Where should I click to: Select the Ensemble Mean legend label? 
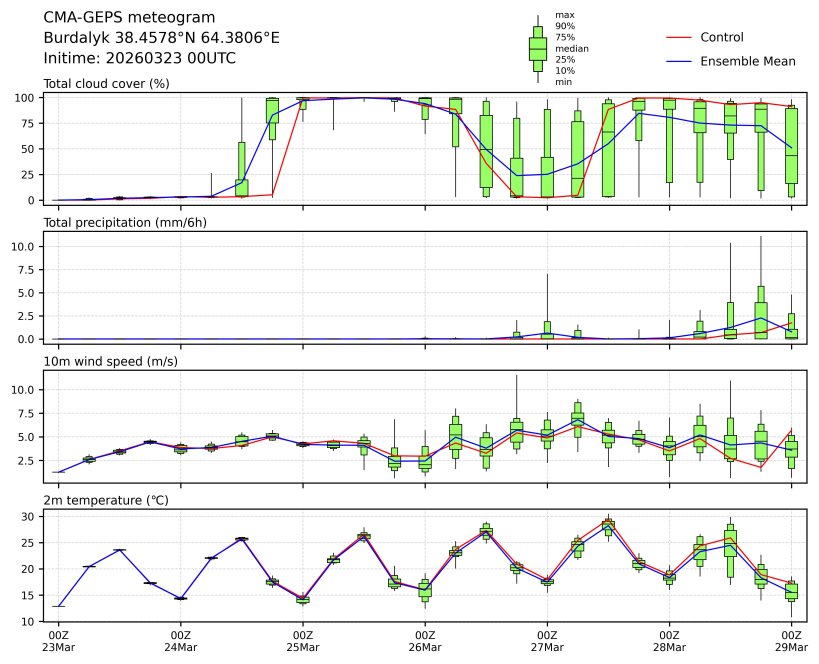[747, 61]
